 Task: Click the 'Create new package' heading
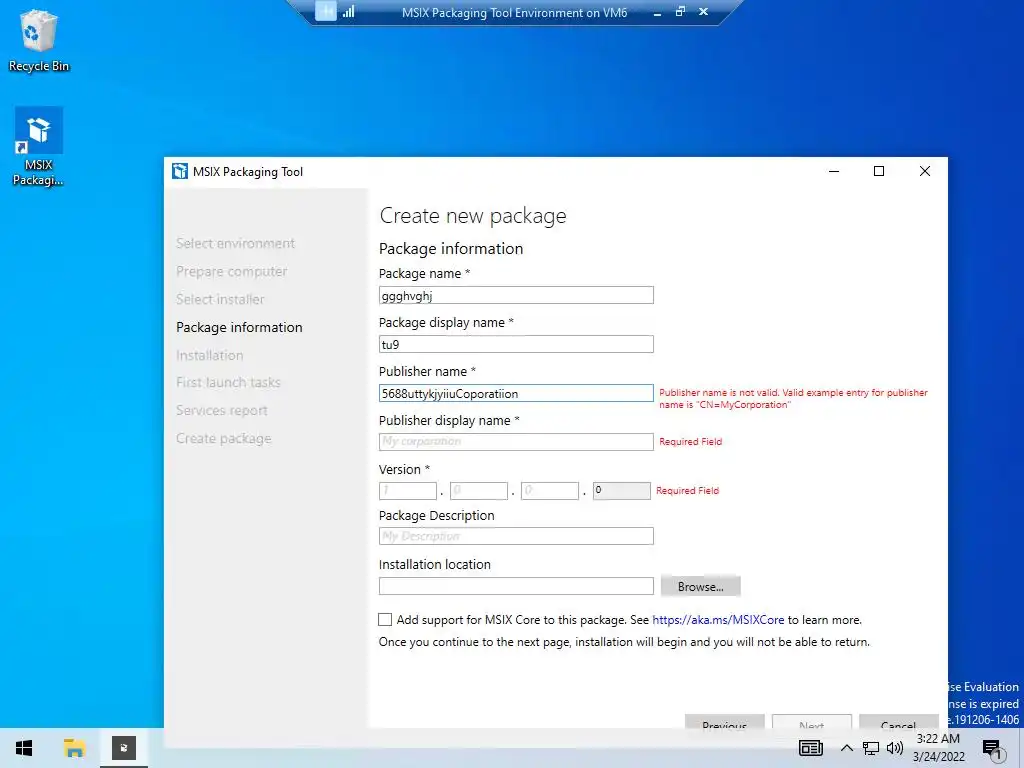(473, 216)
